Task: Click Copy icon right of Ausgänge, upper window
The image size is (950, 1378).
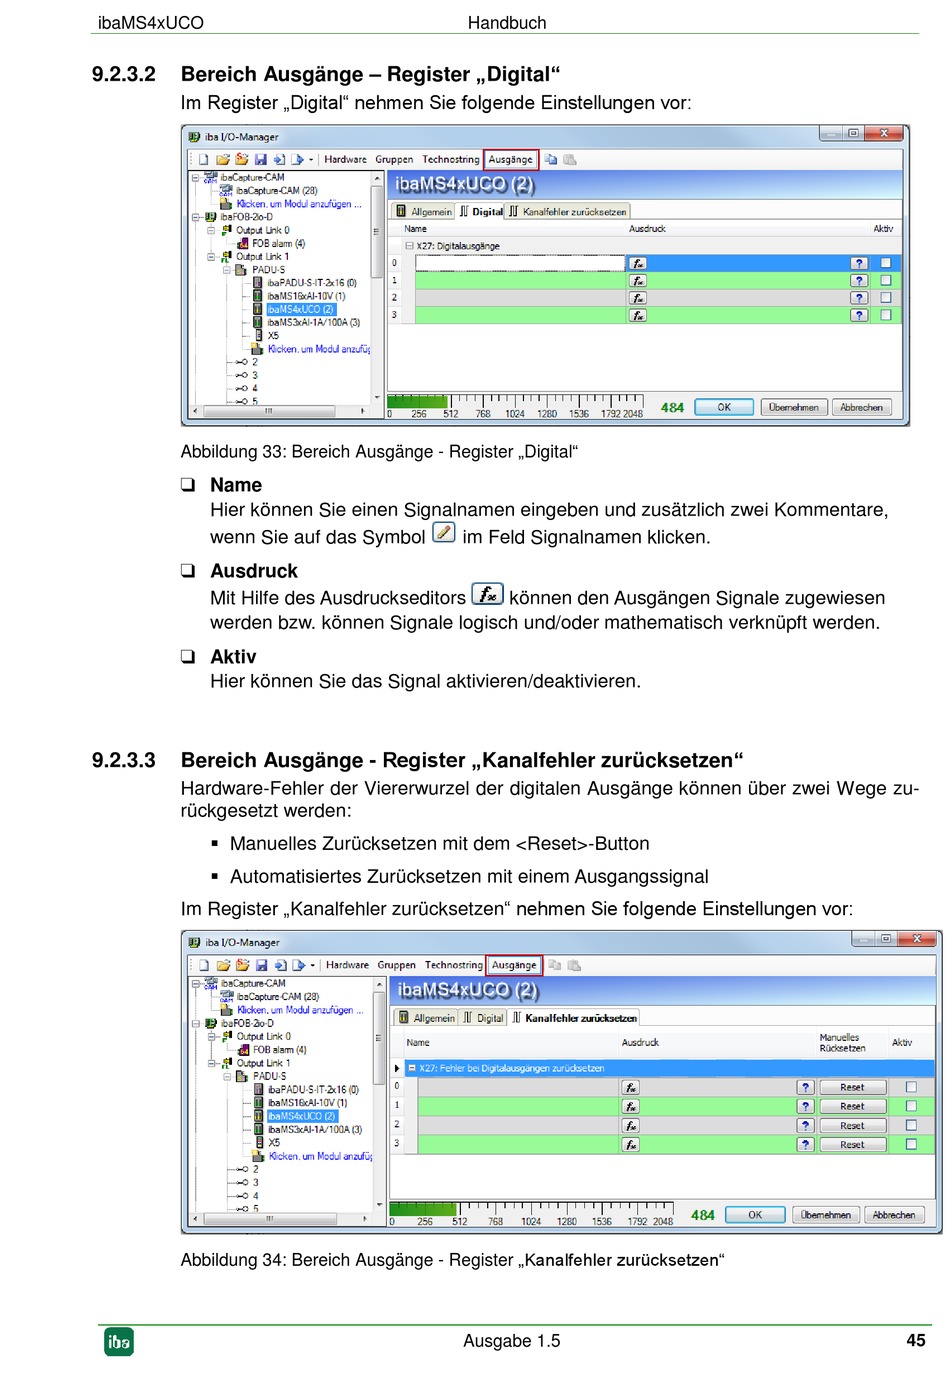Action: [551, 160]
